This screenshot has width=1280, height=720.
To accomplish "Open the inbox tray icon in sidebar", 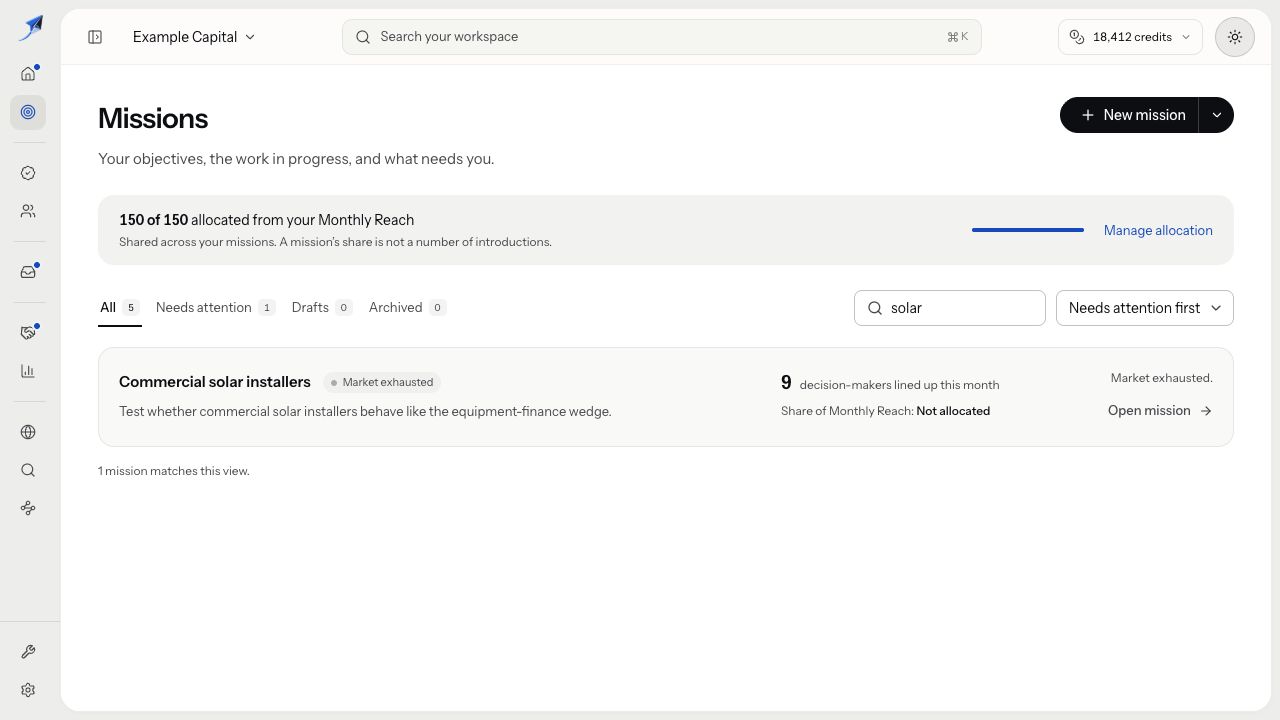I will pyautogui.click(x=28, y=272).
